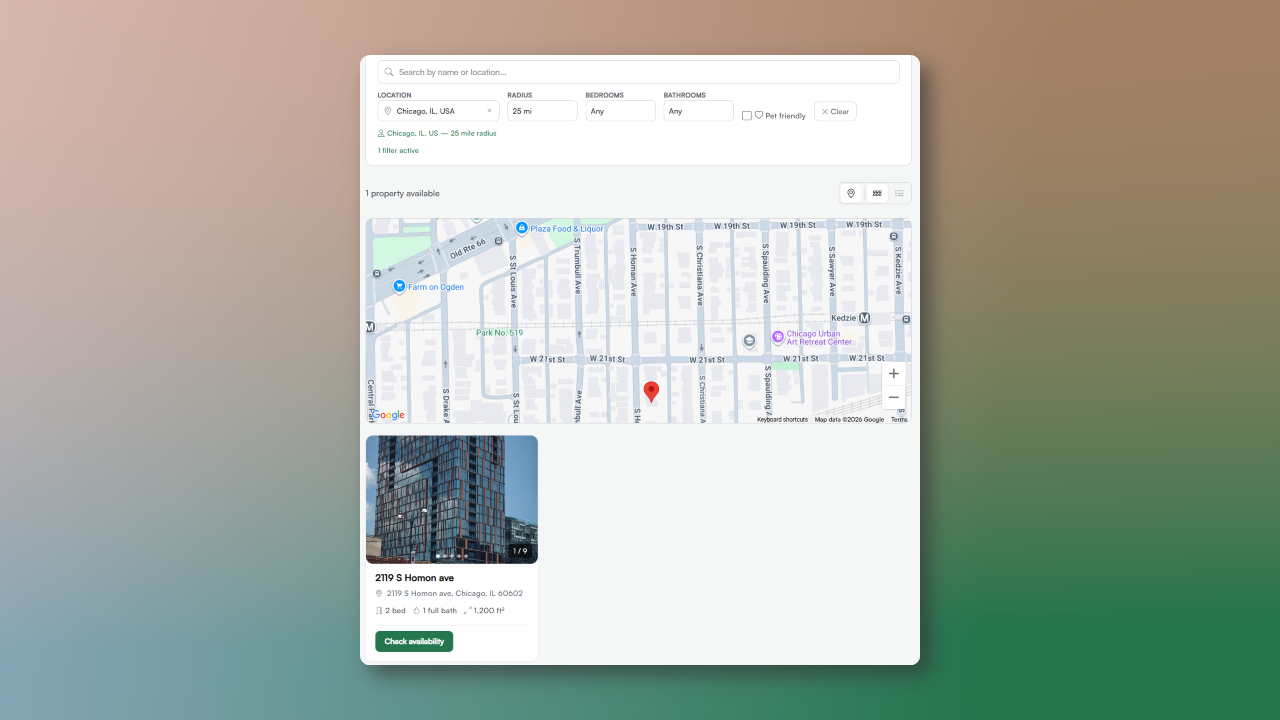Click the Kedzie metro station icon
This screenshot has height=720, width=1280.
865,318
